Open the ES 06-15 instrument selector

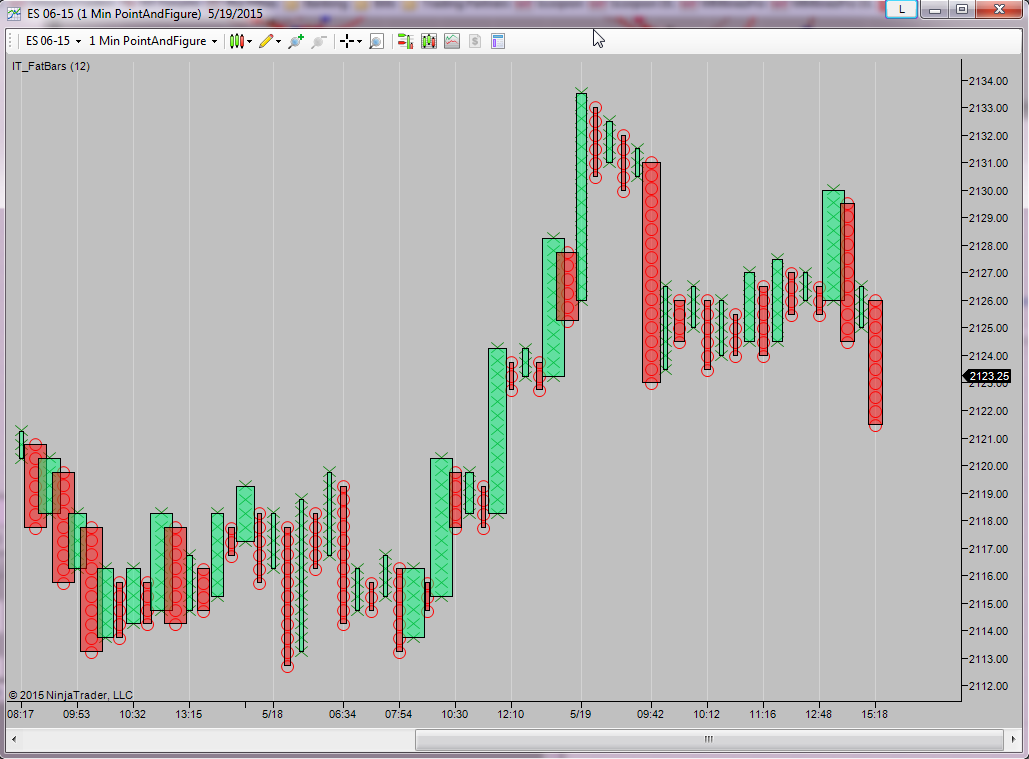53,41
